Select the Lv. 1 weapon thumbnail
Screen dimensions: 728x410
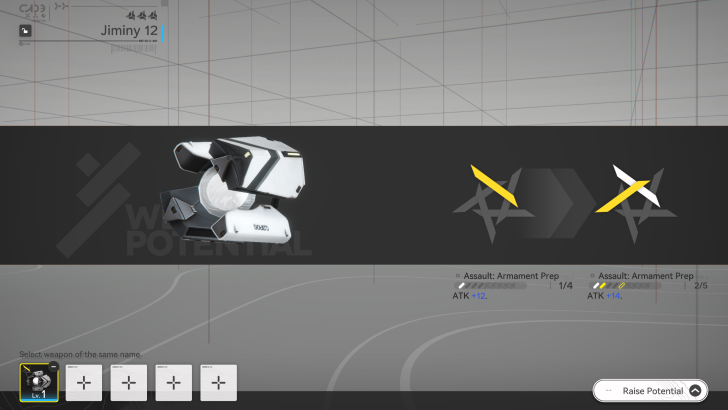39,382
